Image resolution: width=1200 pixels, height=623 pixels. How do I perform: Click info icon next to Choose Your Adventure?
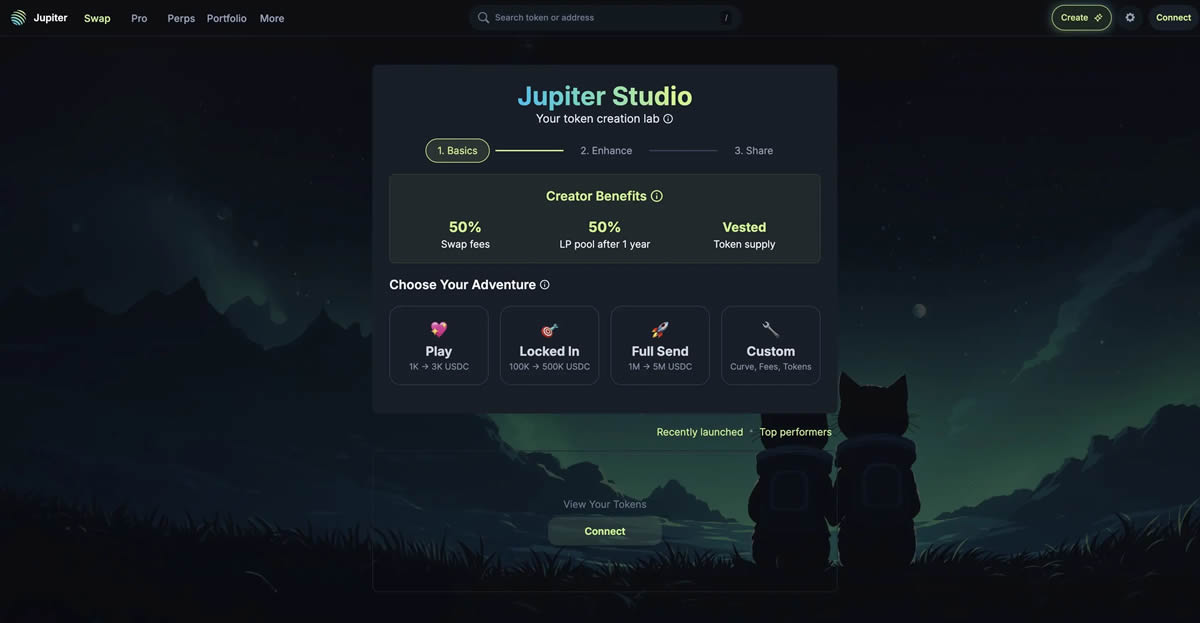coord(545,285)
